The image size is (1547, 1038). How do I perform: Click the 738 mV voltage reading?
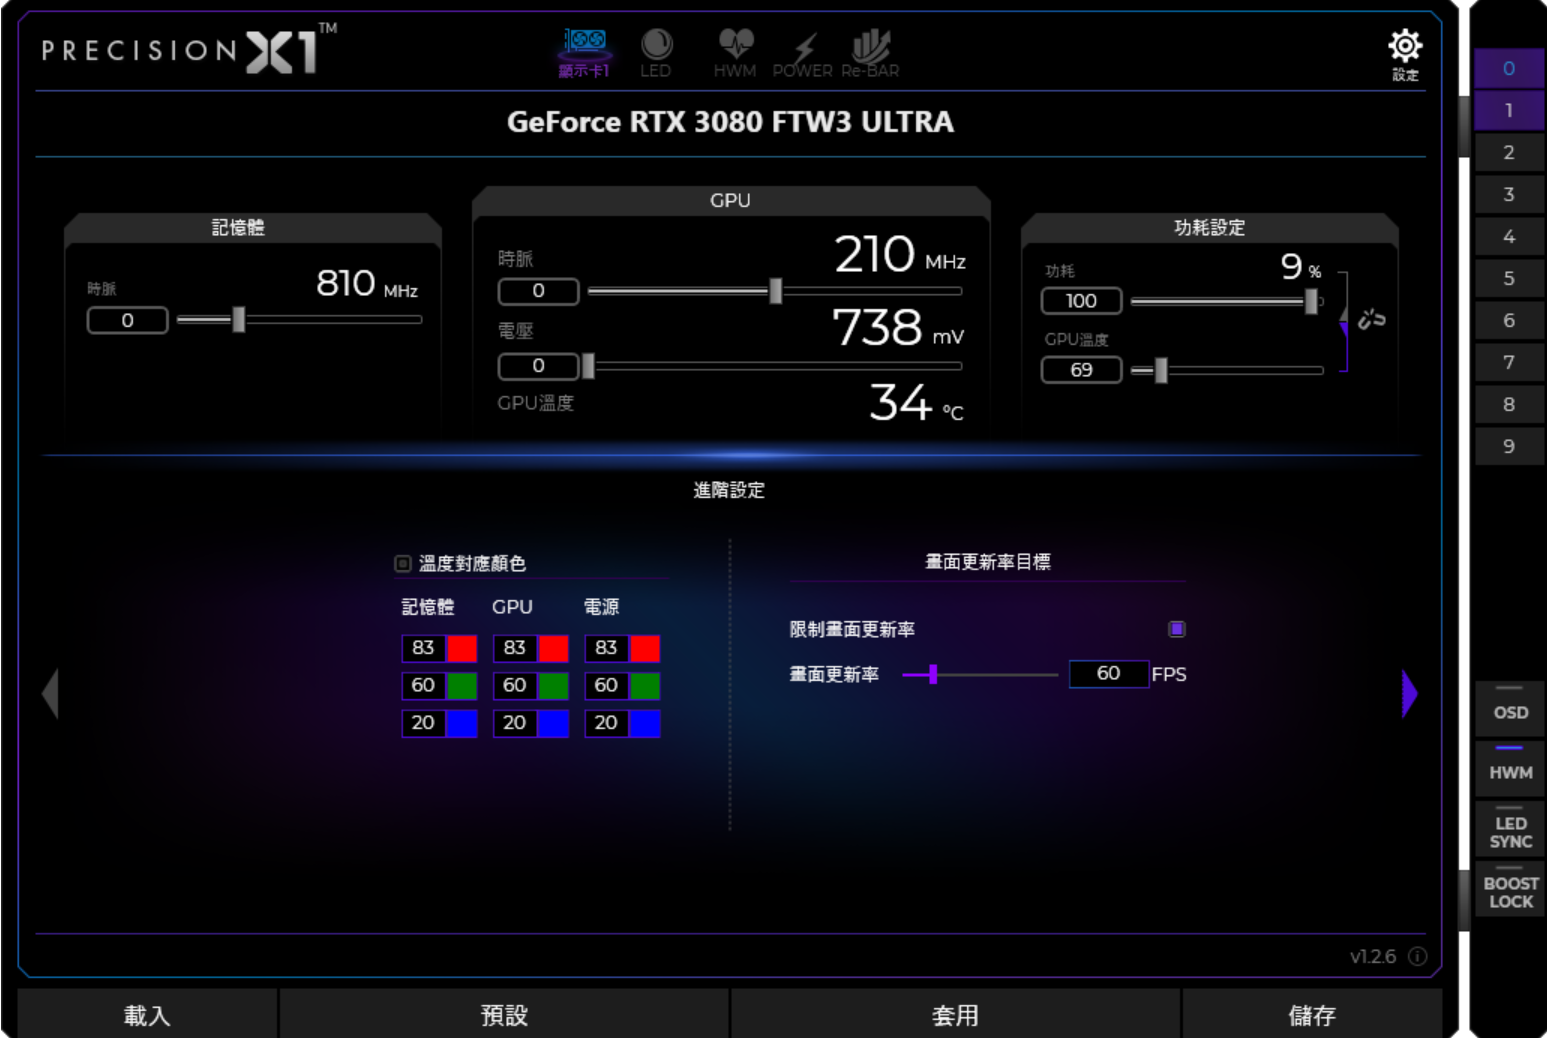tap(898, 328)
